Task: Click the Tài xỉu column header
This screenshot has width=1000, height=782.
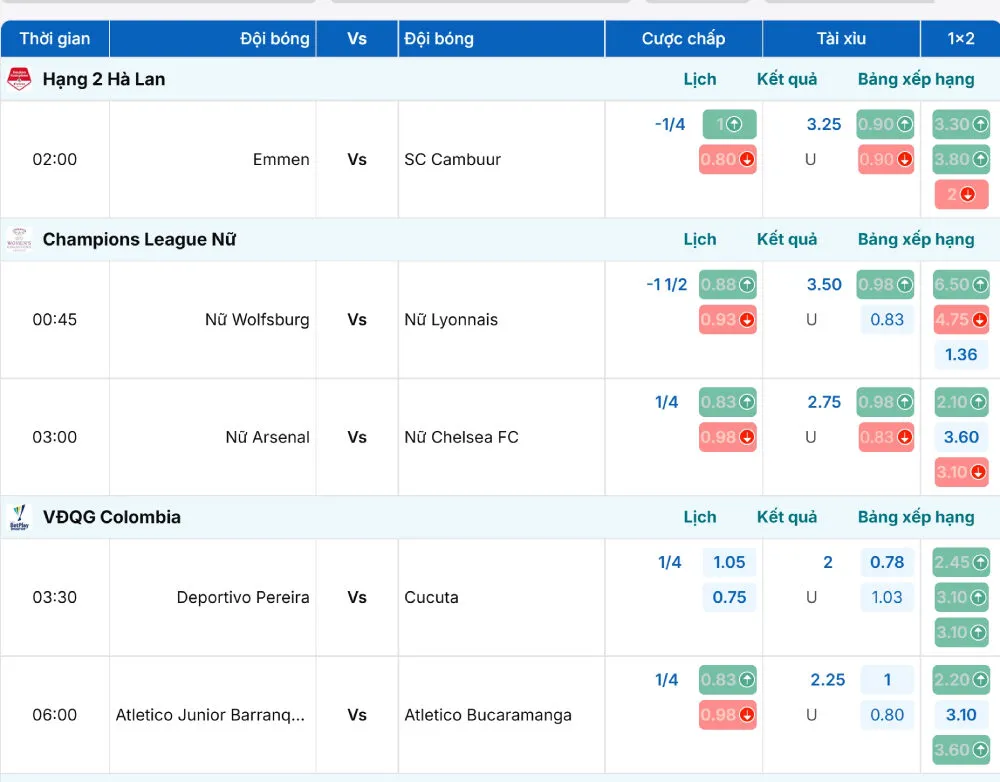Action: point(841,39)
